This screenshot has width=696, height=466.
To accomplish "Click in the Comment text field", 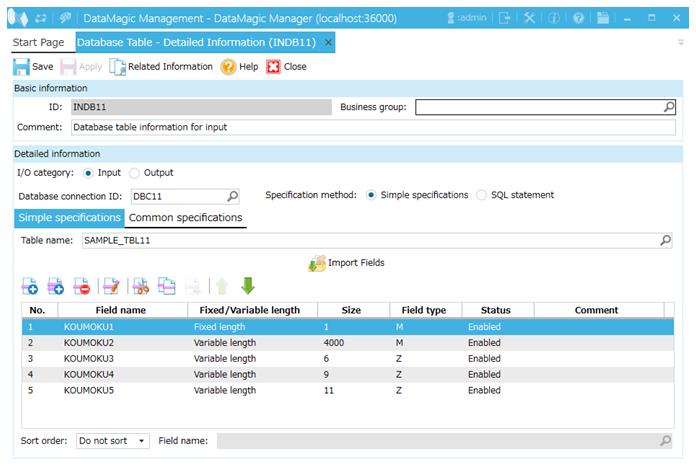I will [x=370, y=127].
